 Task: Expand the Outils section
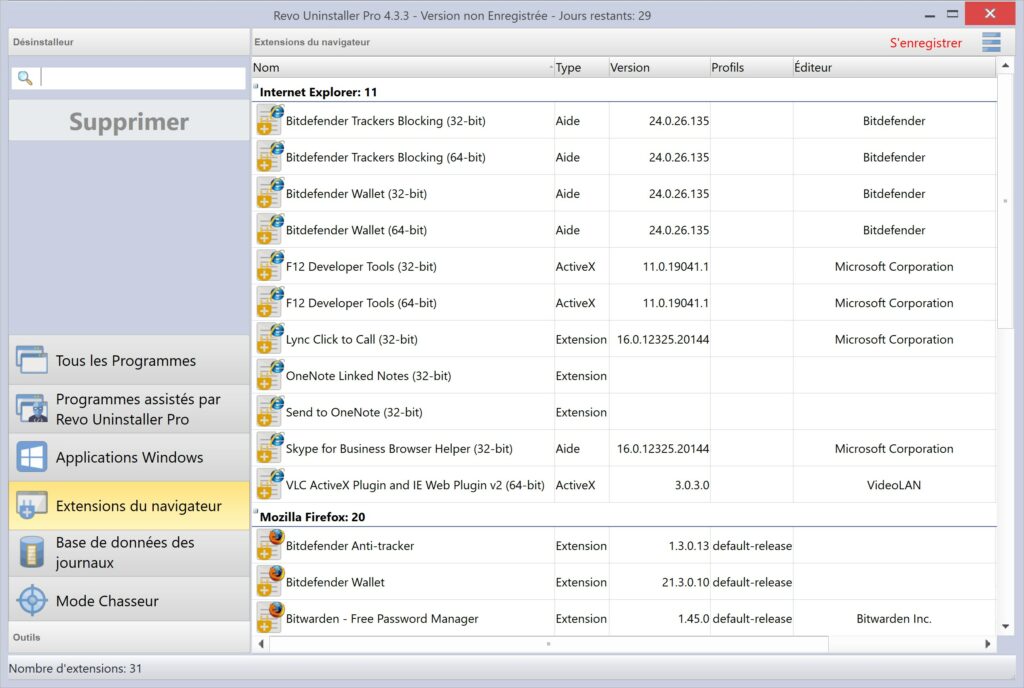(x=129, y=637)
